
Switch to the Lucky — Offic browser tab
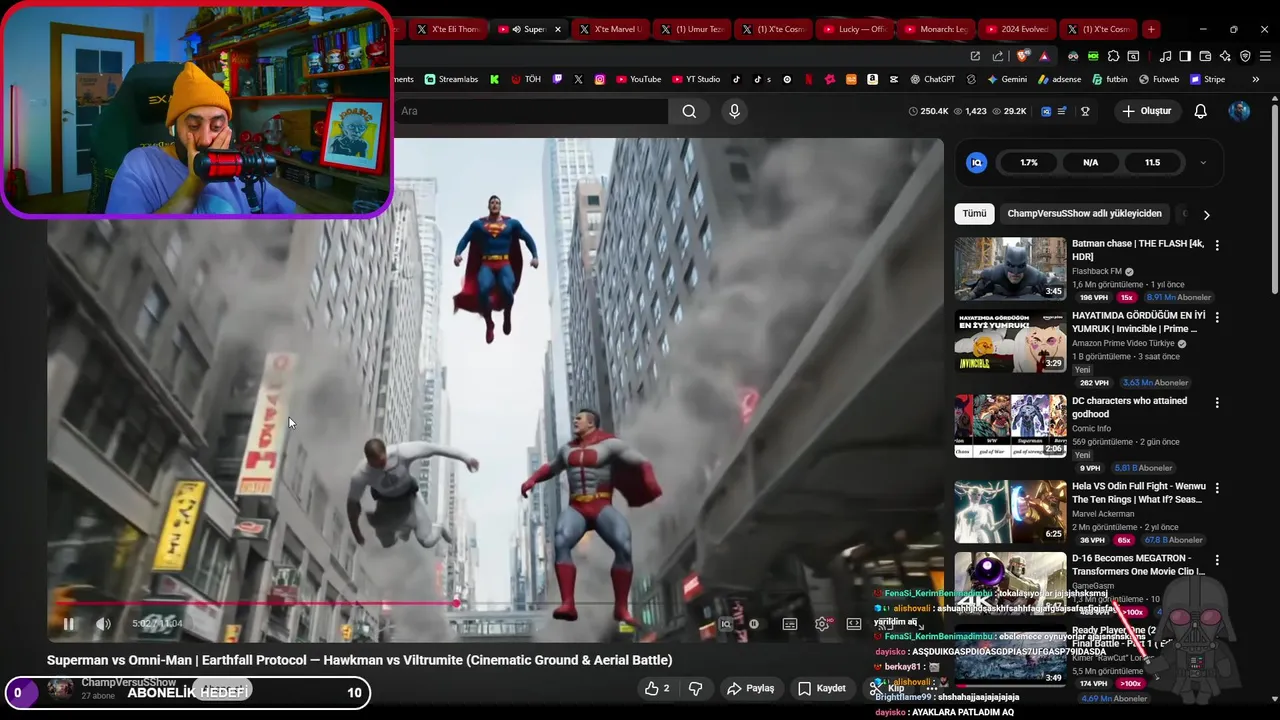[855, 29]
